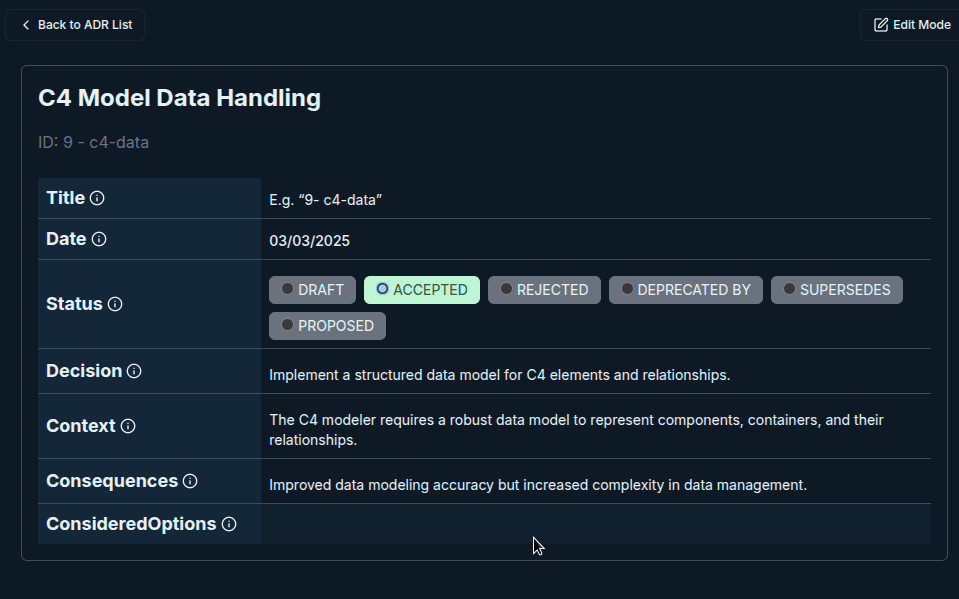Click the ConsideredOptions info icon
This screenshot has width=959, height=599.
pos(231,524)
